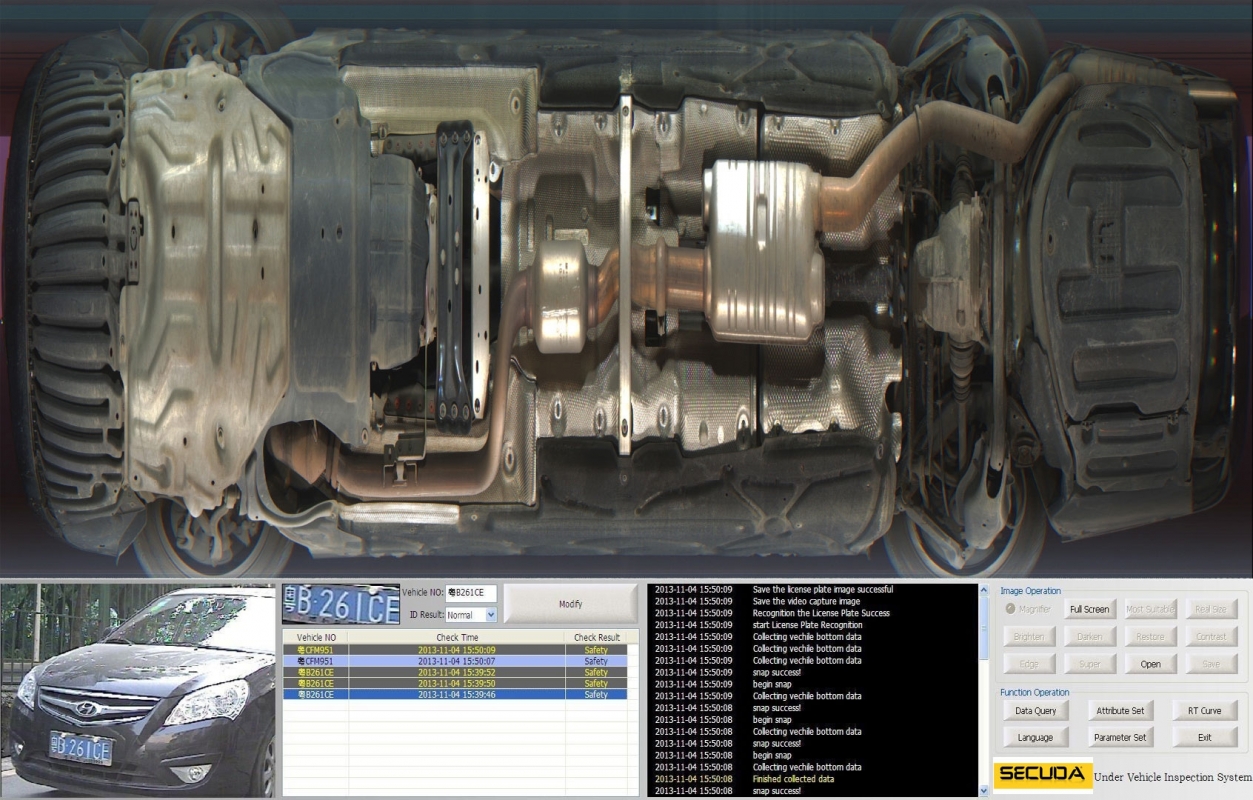Select the Magnifier radio option
1253x800 pixels.
(x=1010, y=609)
